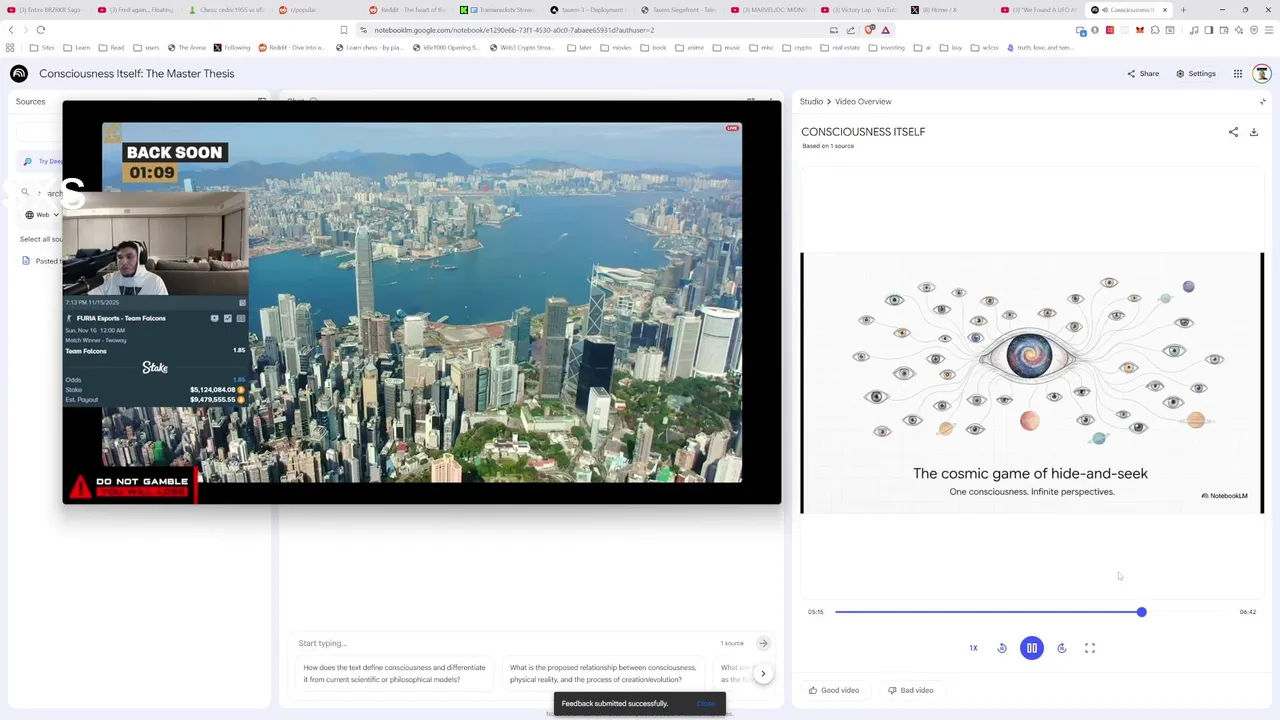Bookmark this page icon in address bar
1280x720 pixels.
point(344,30)
